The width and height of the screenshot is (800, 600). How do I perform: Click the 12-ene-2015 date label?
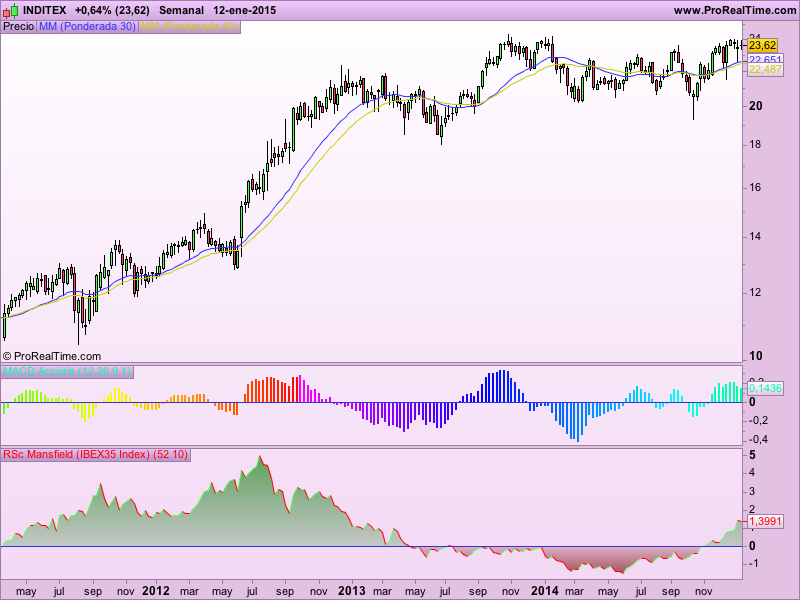click(x=244, y=10)
